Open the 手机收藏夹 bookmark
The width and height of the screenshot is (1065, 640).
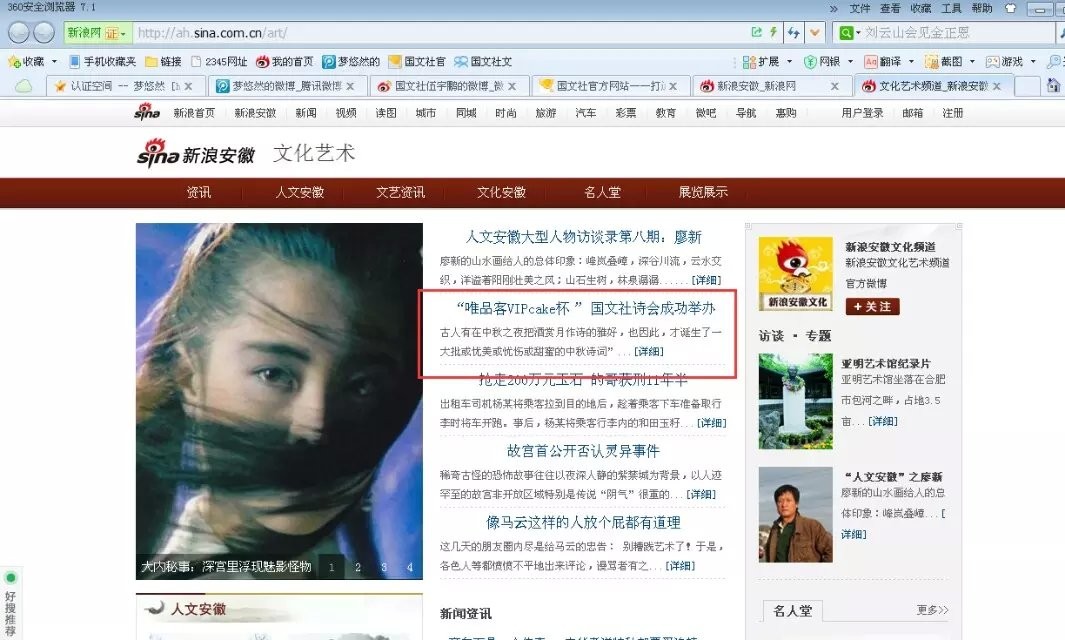(102, 62)
